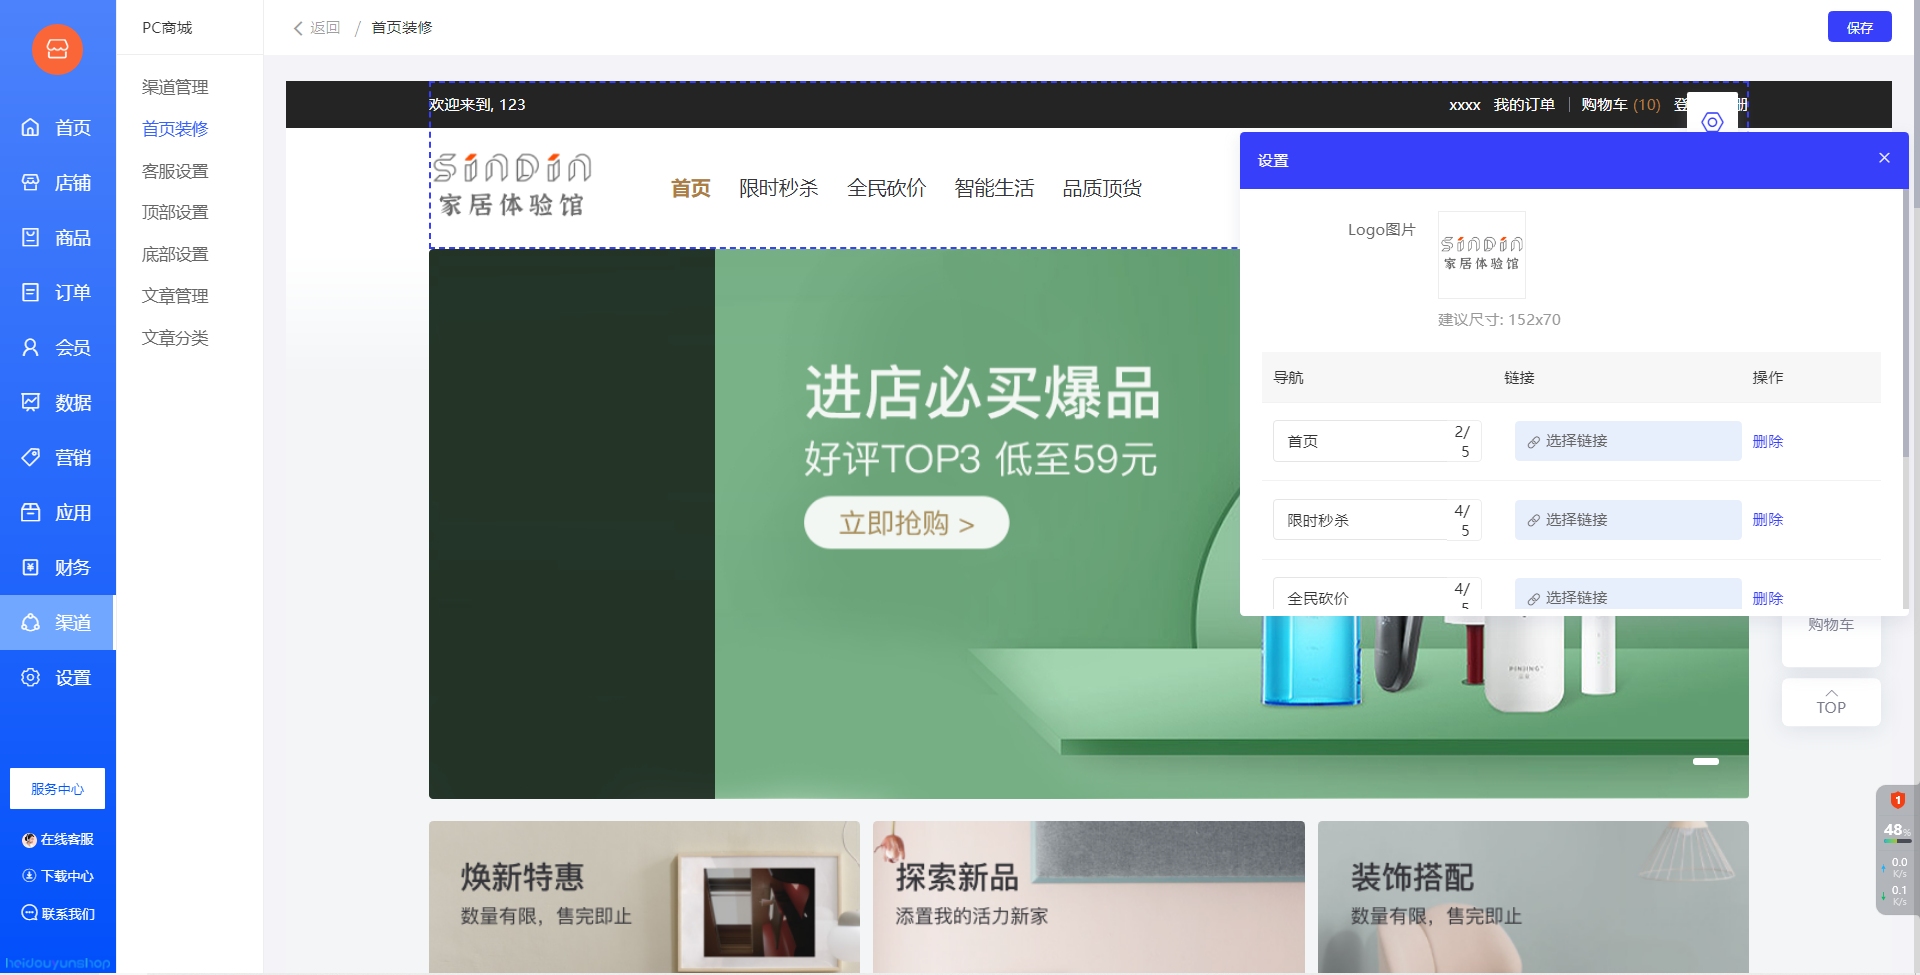Open the 店铺 shop sidebar icon
Screen dimensions: 1920x975
pos(31,183)
